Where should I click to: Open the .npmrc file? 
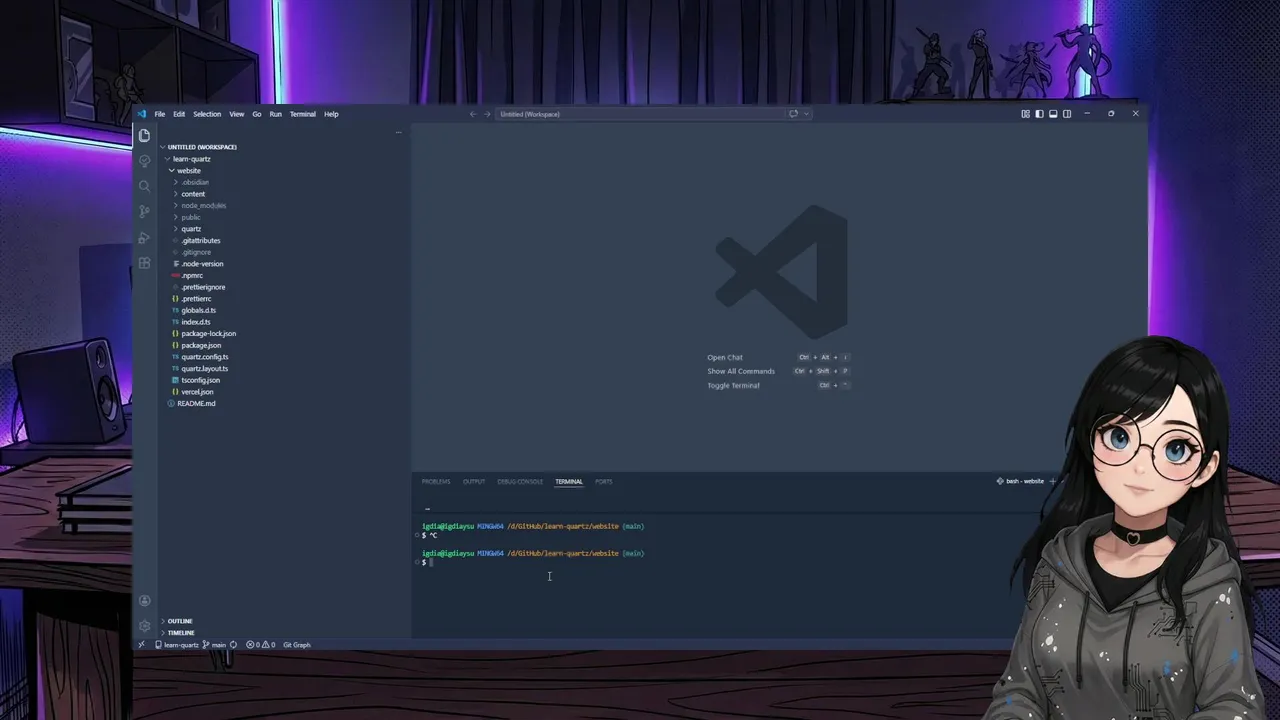point(191,275)
